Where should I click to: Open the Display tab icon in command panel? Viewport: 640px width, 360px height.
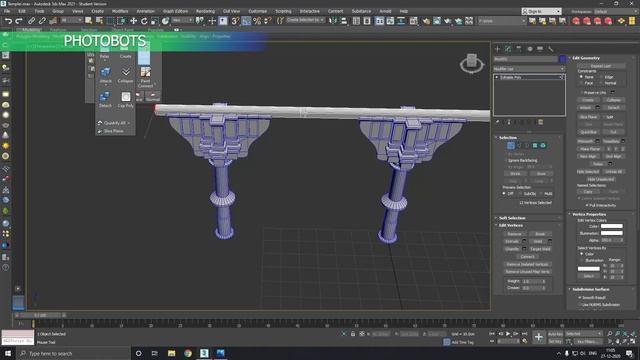pos(540,49)
